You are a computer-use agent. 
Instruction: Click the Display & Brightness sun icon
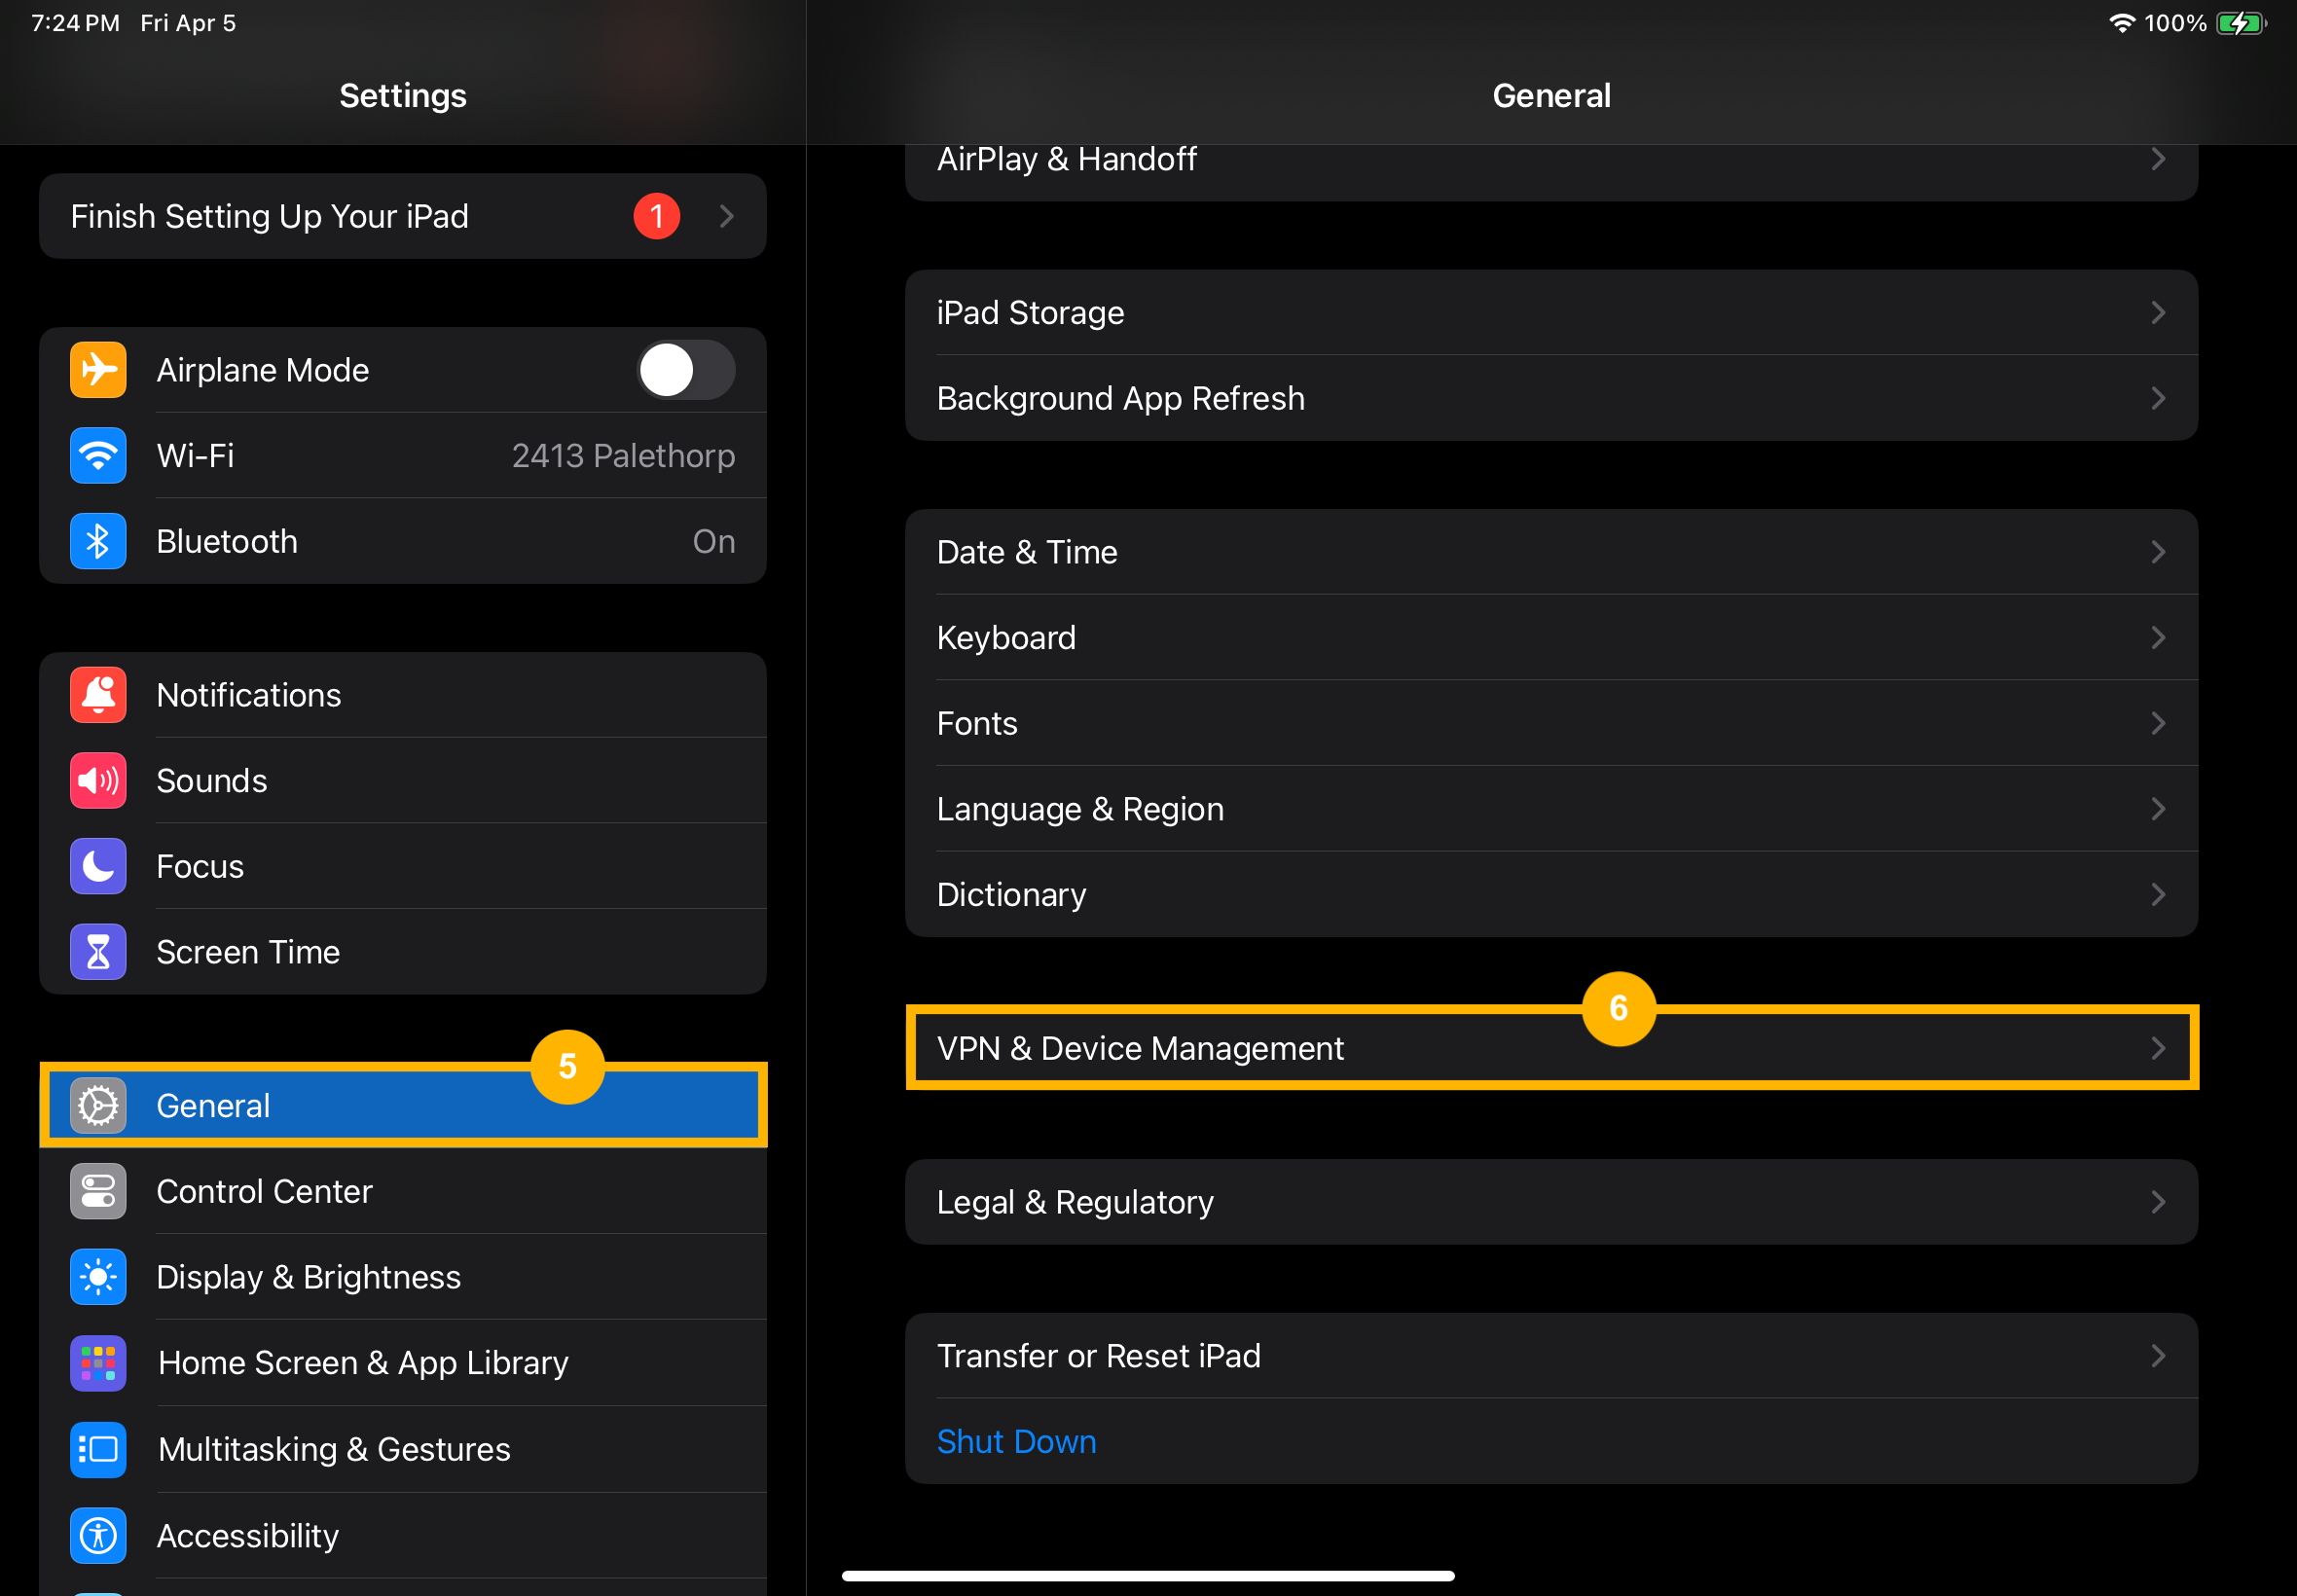point(97,1277)
